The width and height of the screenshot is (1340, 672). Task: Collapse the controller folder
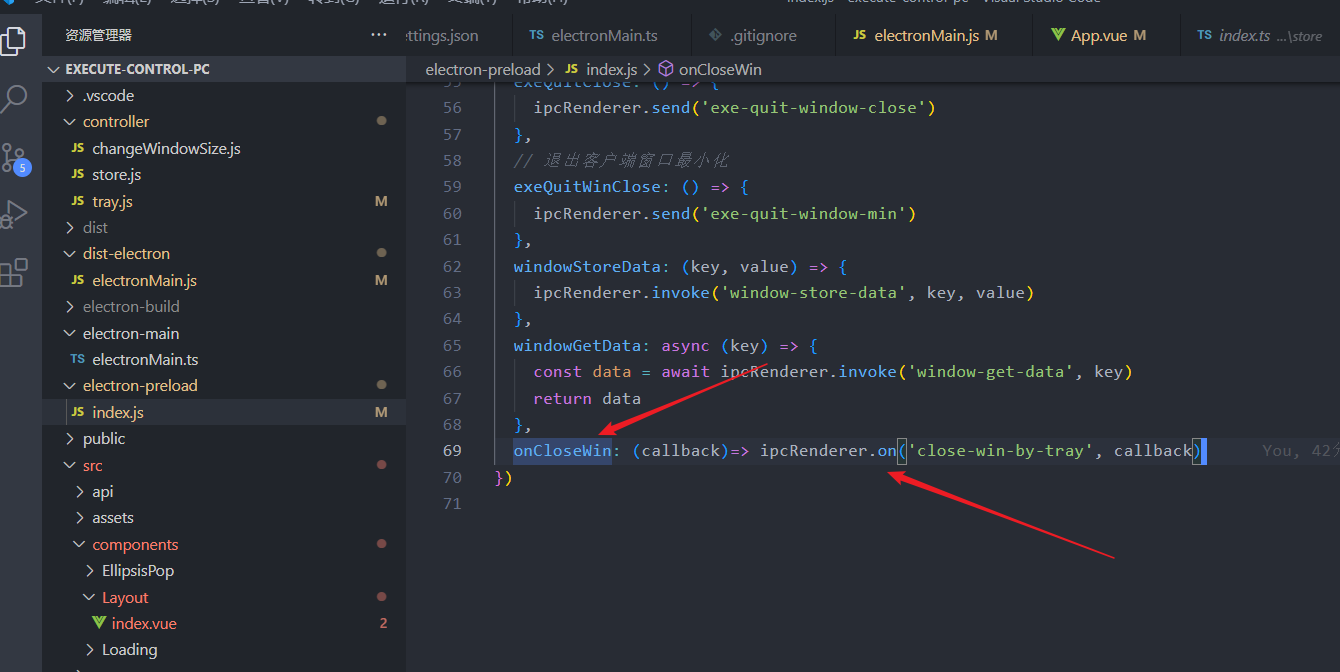[x=116, y=121]
